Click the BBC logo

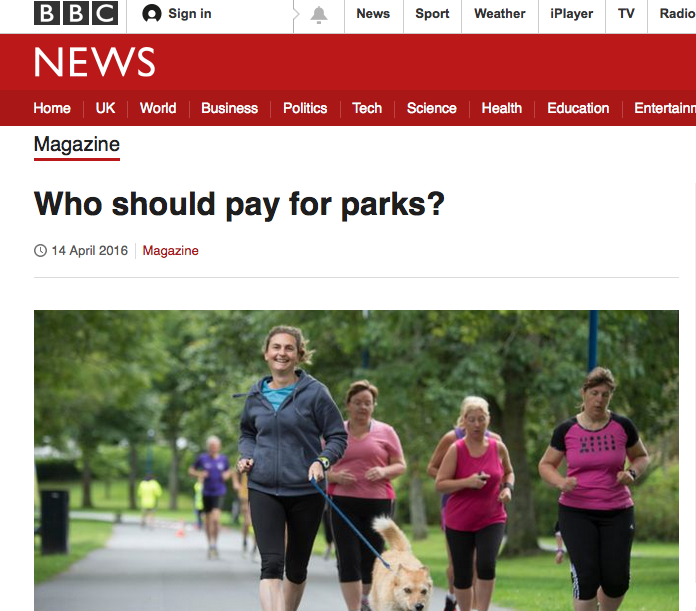pyautogui.click(x=76, y=13)
